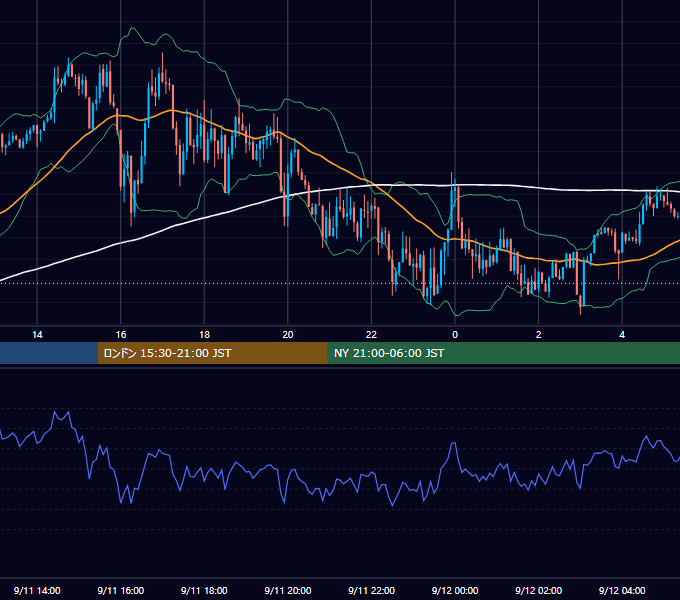Click the hour label 20 on the price chart axis
The image size is (680, 600).
point(288,335)
